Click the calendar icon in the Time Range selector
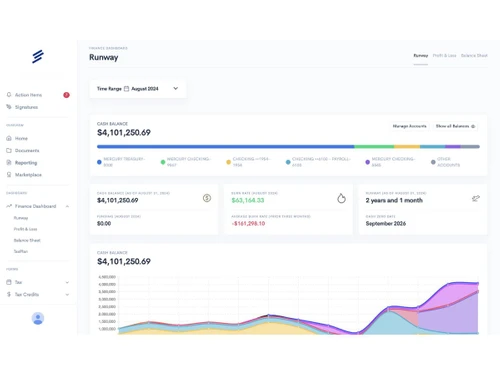Screen dimensions: 500x375 [x=126, y=89]
